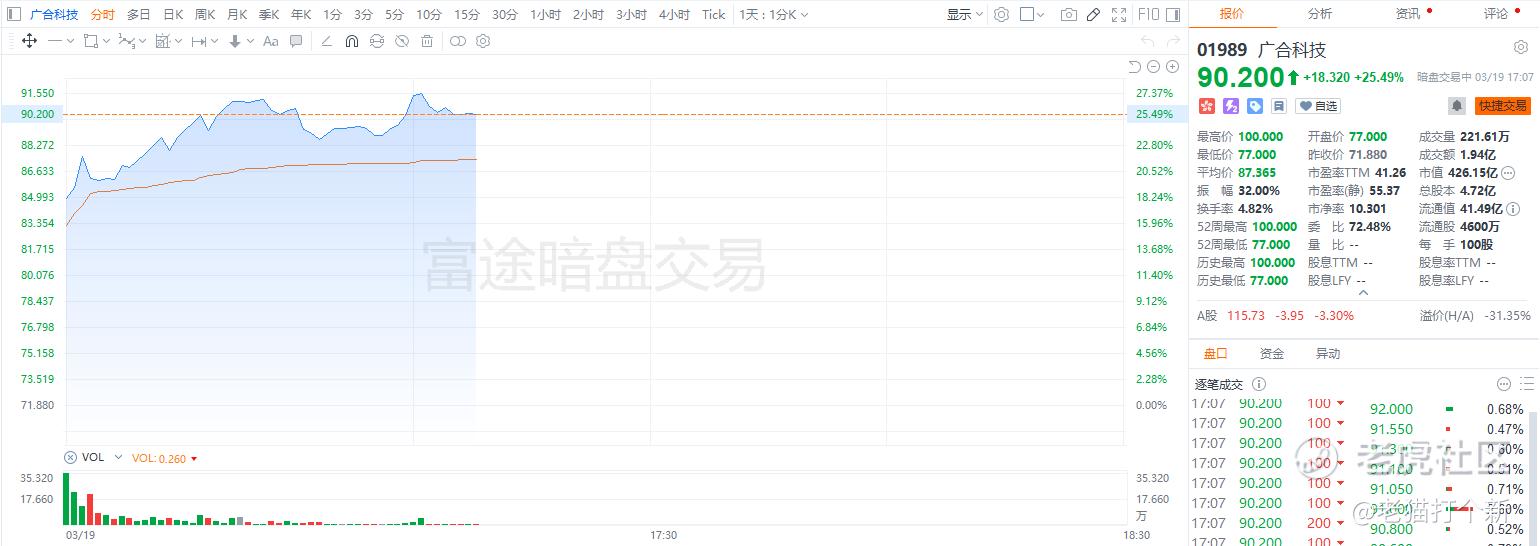This screenshot has width=1540, height=546.
Task: Toggle the magnet snap mode
Action: pyautogui.click(x=351, y=41)
